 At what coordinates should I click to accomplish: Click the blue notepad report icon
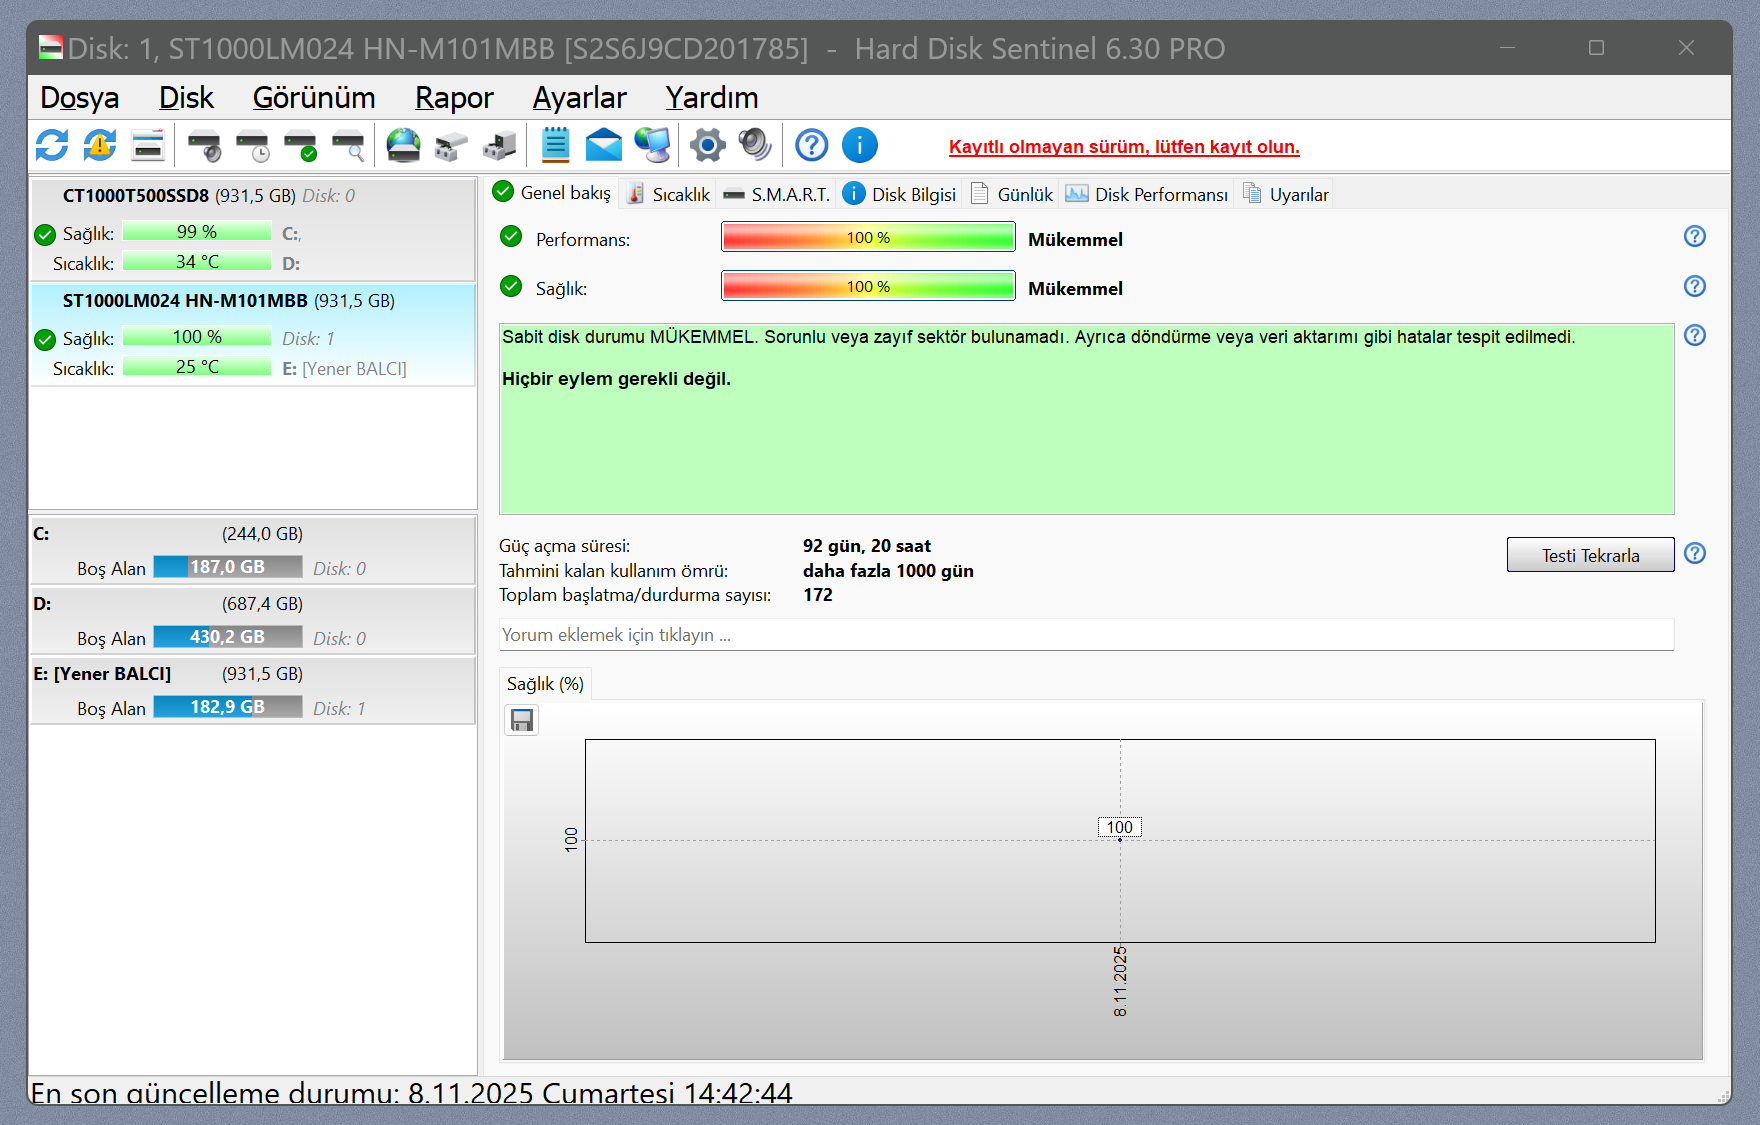[x=555, y=146]
